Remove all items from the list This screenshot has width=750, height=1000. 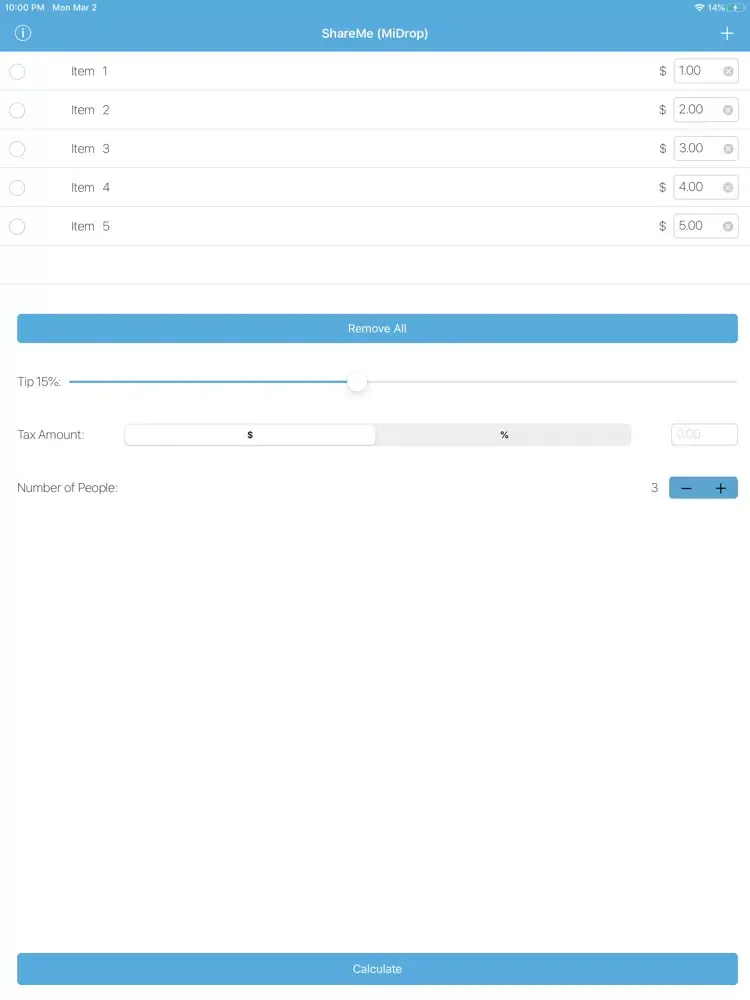(377, 328)
